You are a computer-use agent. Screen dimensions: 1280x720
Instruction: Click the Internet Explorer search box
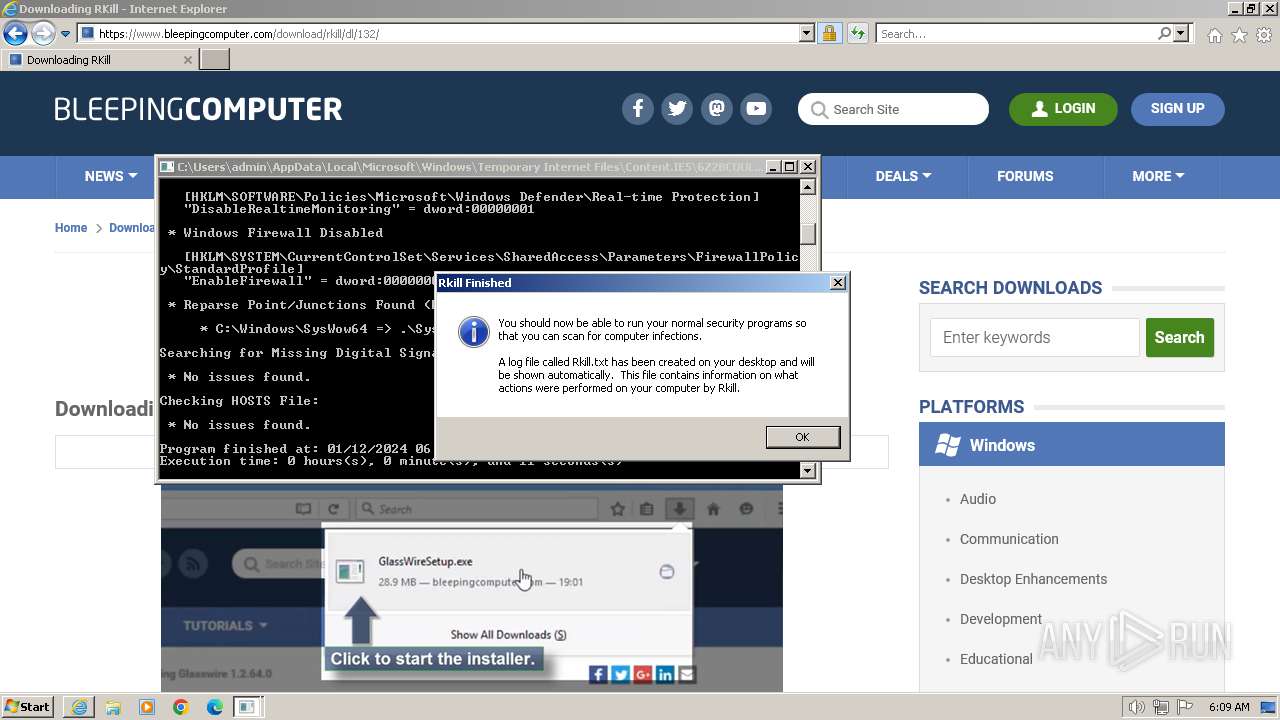coord(1017,34)
